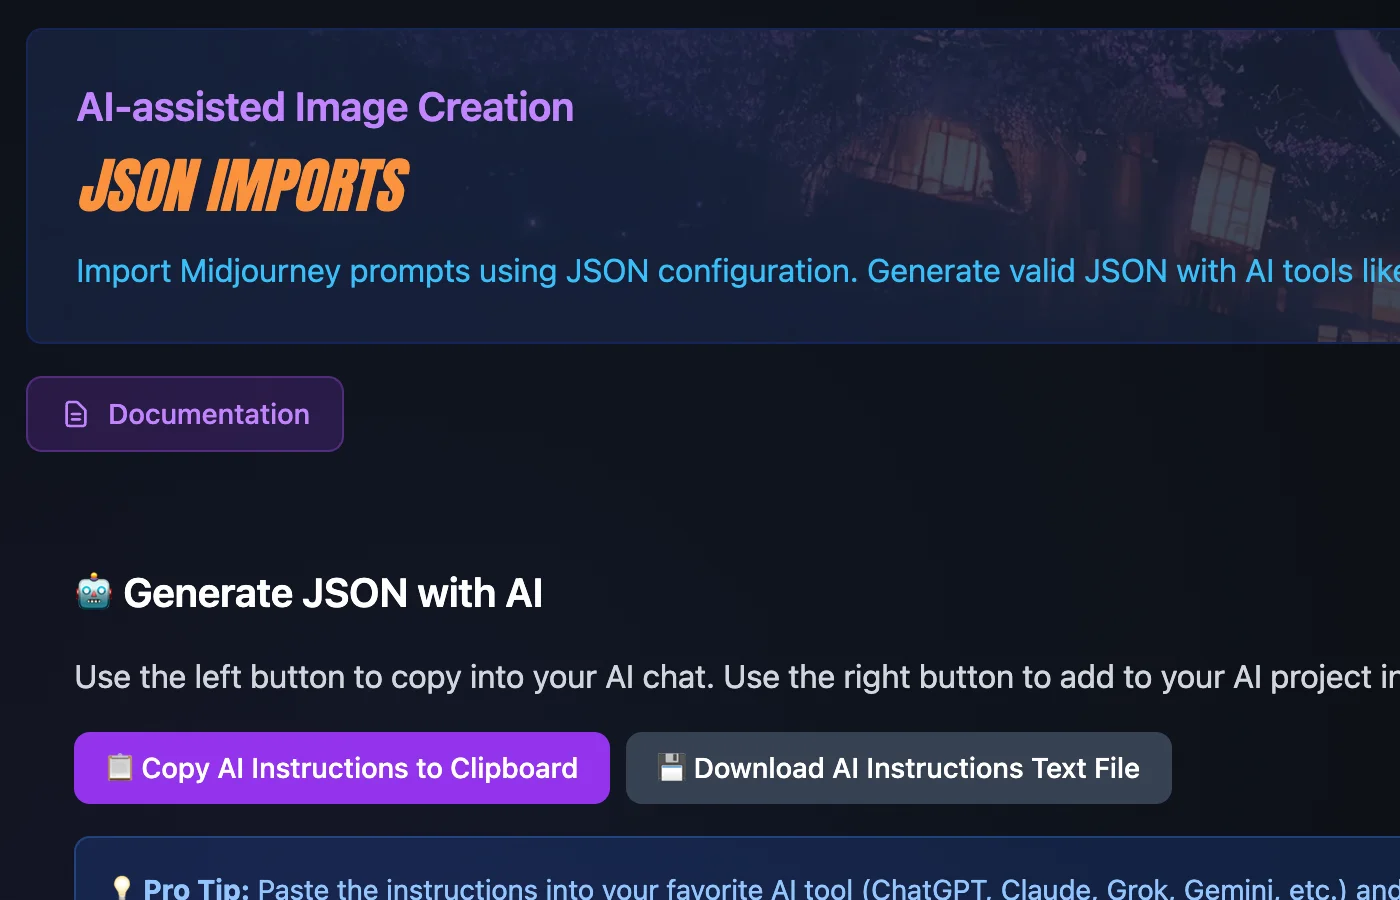
Task: Click the Pro Tip banner at the bottom
Action: coord(700,868)
